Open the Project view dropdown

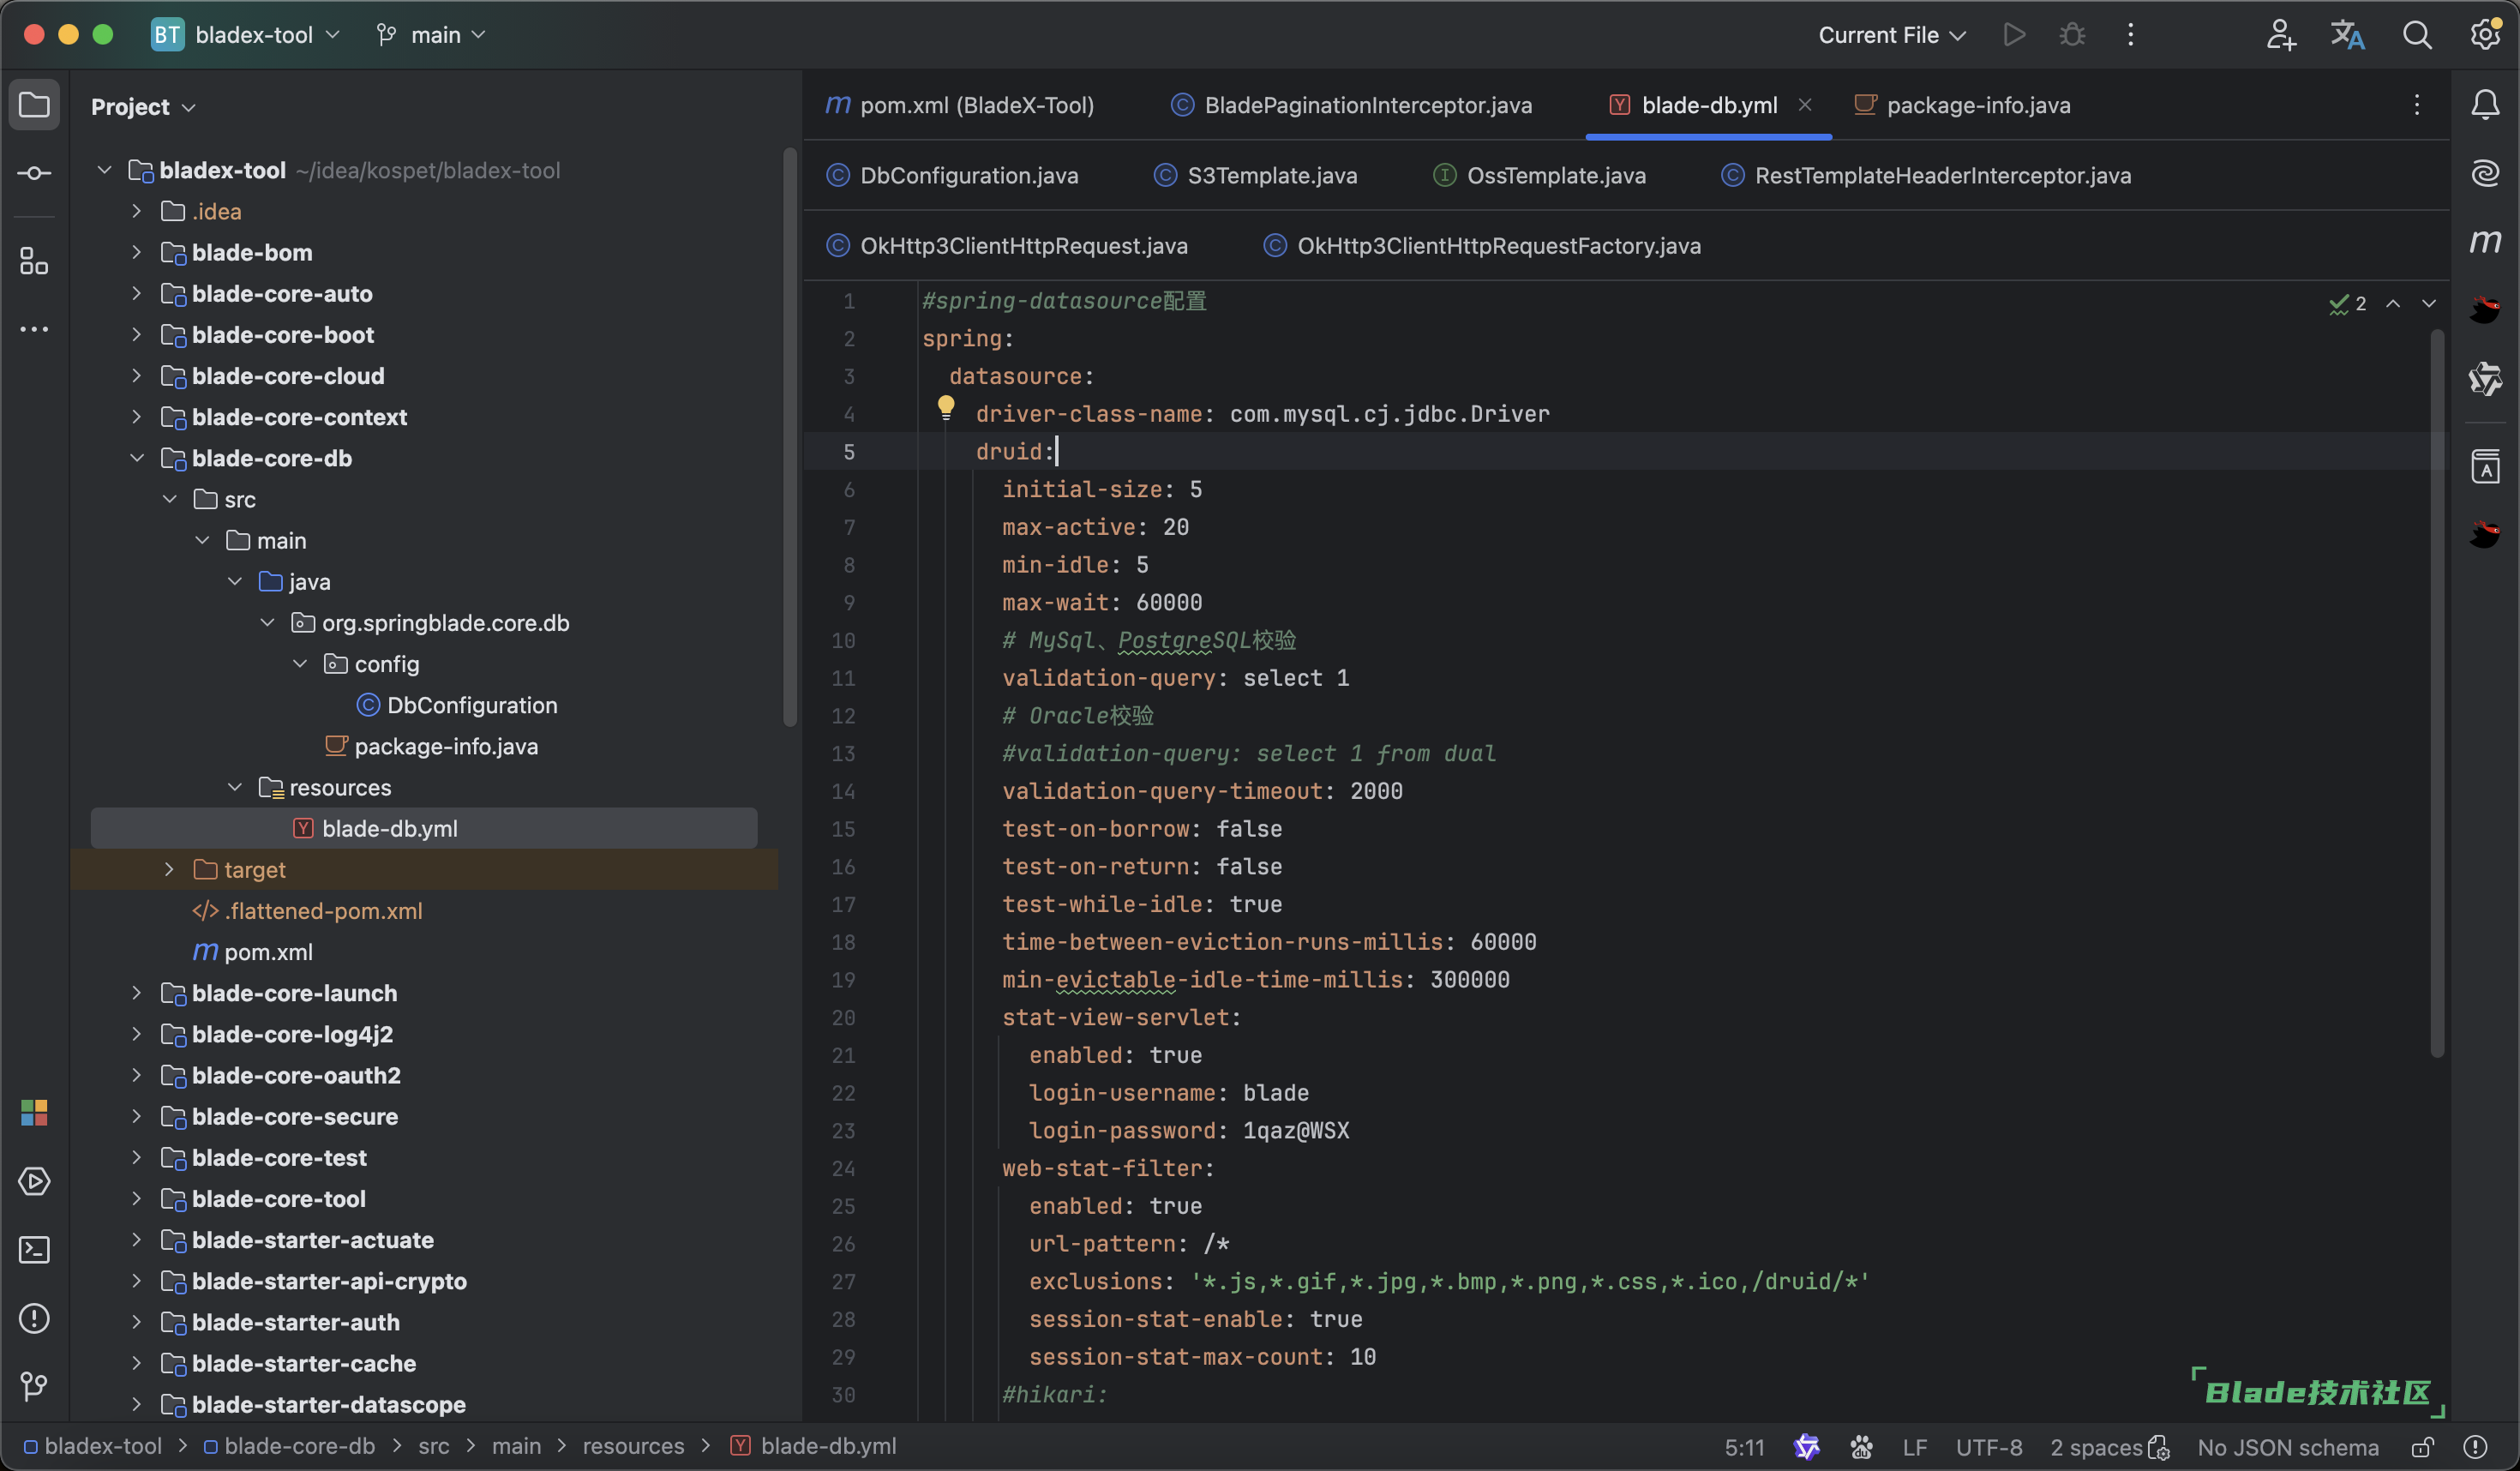[143, 107]
